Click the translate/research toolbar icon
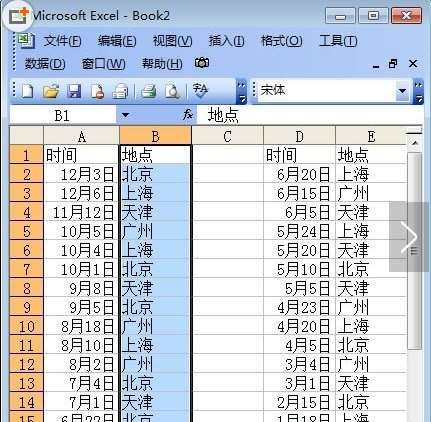Image resolution: width=431 pixels, height=422 pixels. coord(200,91)
